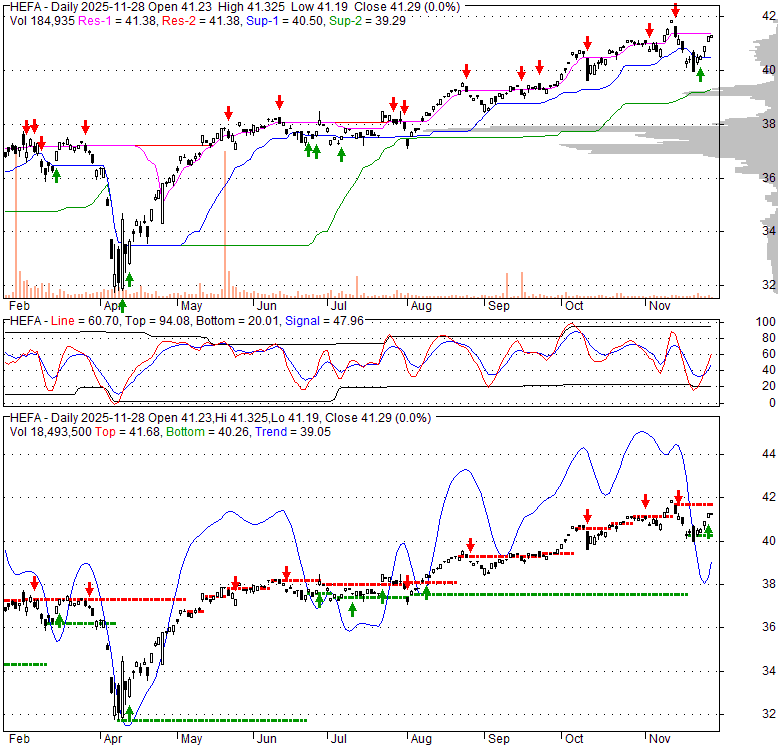
Task: Click the '44' price axis value
Action: pos(769,454)
